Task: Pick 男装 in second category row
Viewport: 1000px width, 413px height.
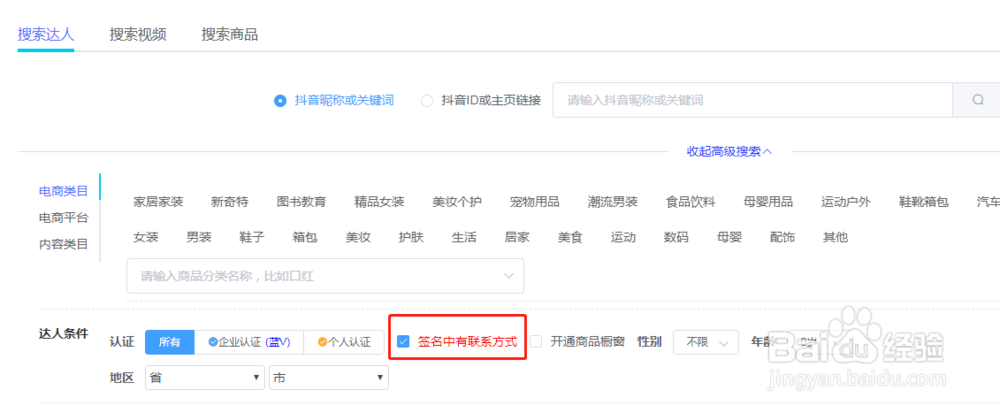Action: click(199, 237)
